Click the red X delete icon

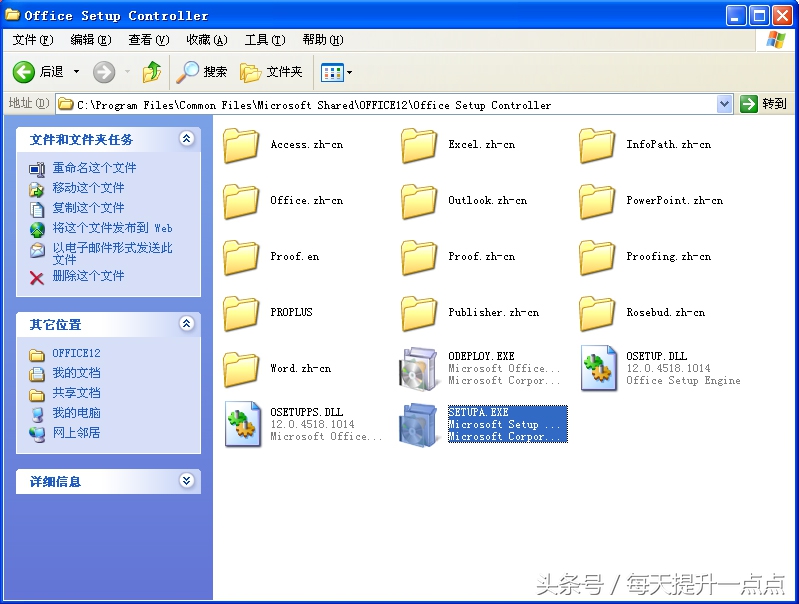point(37,277)
